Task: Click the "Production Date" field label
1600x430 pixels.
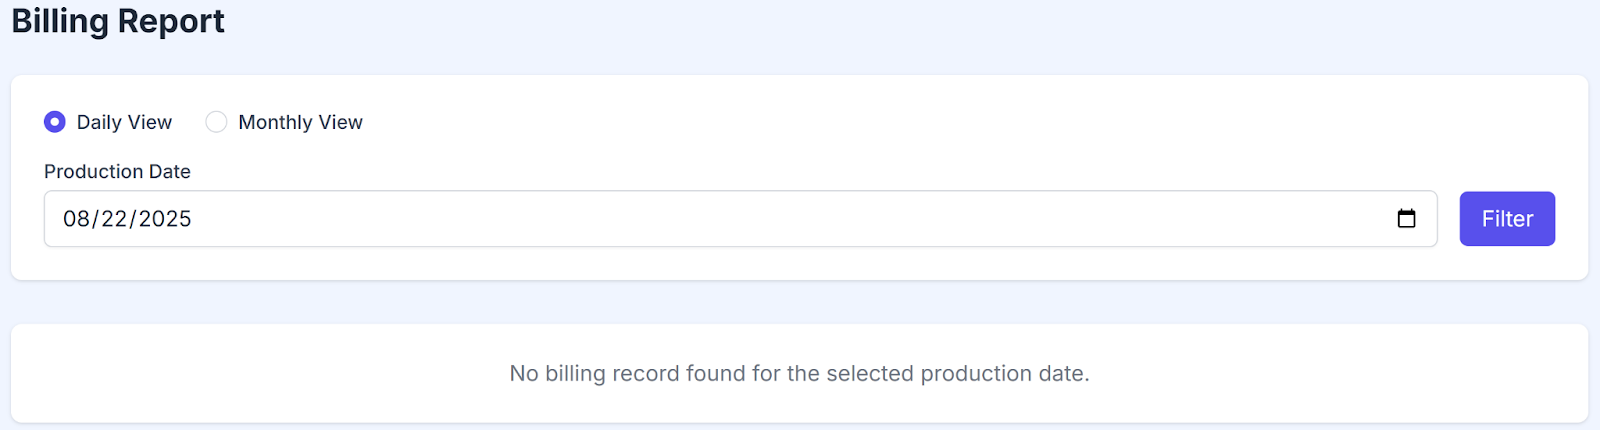Action: pos(117,172)
